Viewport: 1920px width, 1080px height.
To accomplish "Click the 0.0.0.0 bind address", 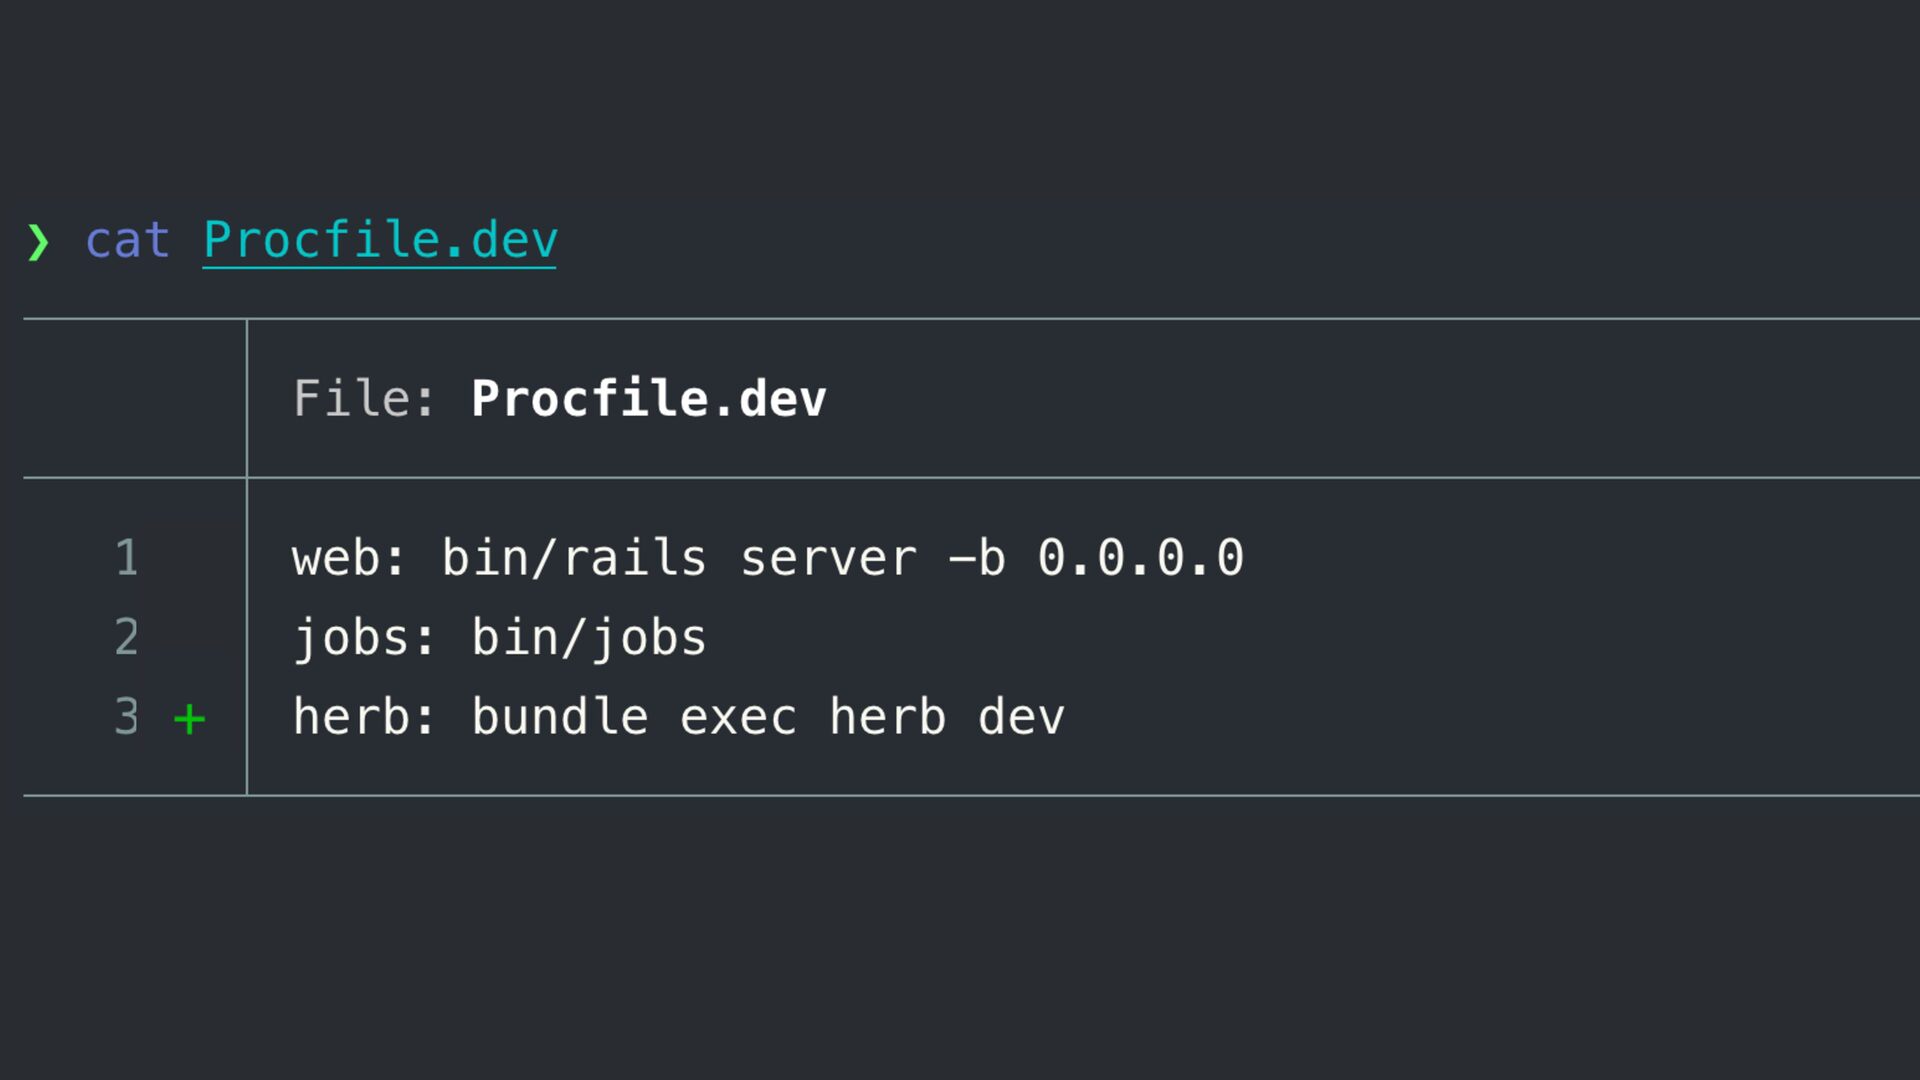I will click(x=1141, y=558).
